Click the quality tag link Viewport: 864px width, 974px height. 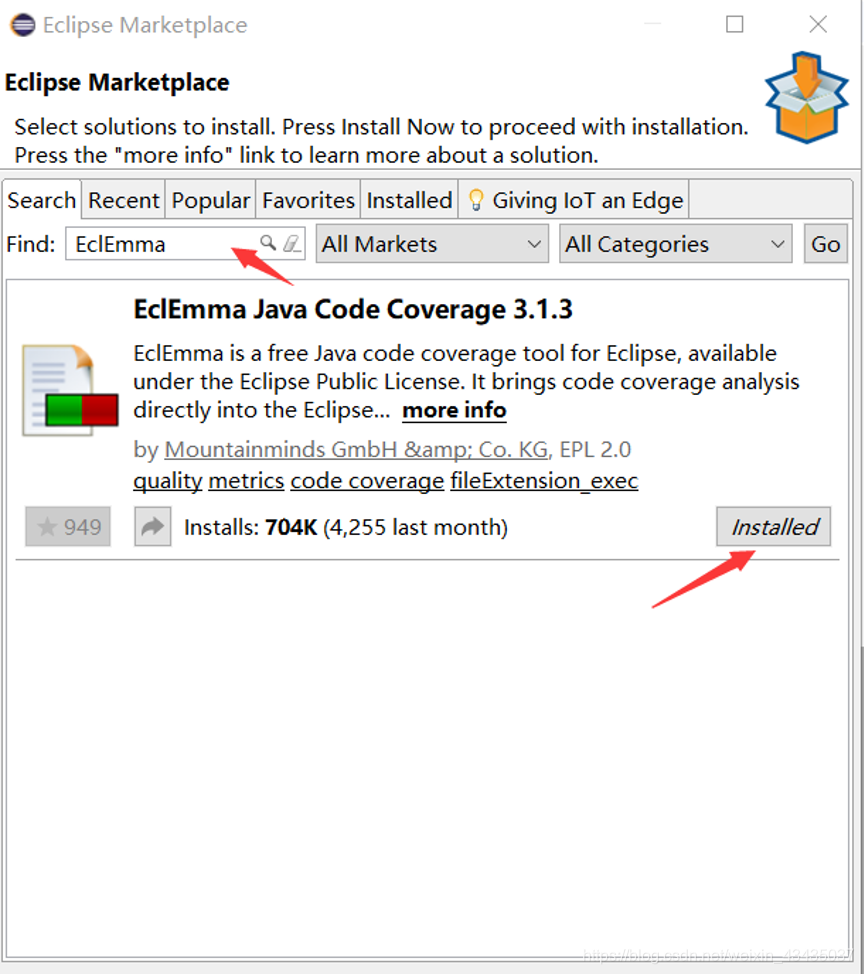click(168, 481)
